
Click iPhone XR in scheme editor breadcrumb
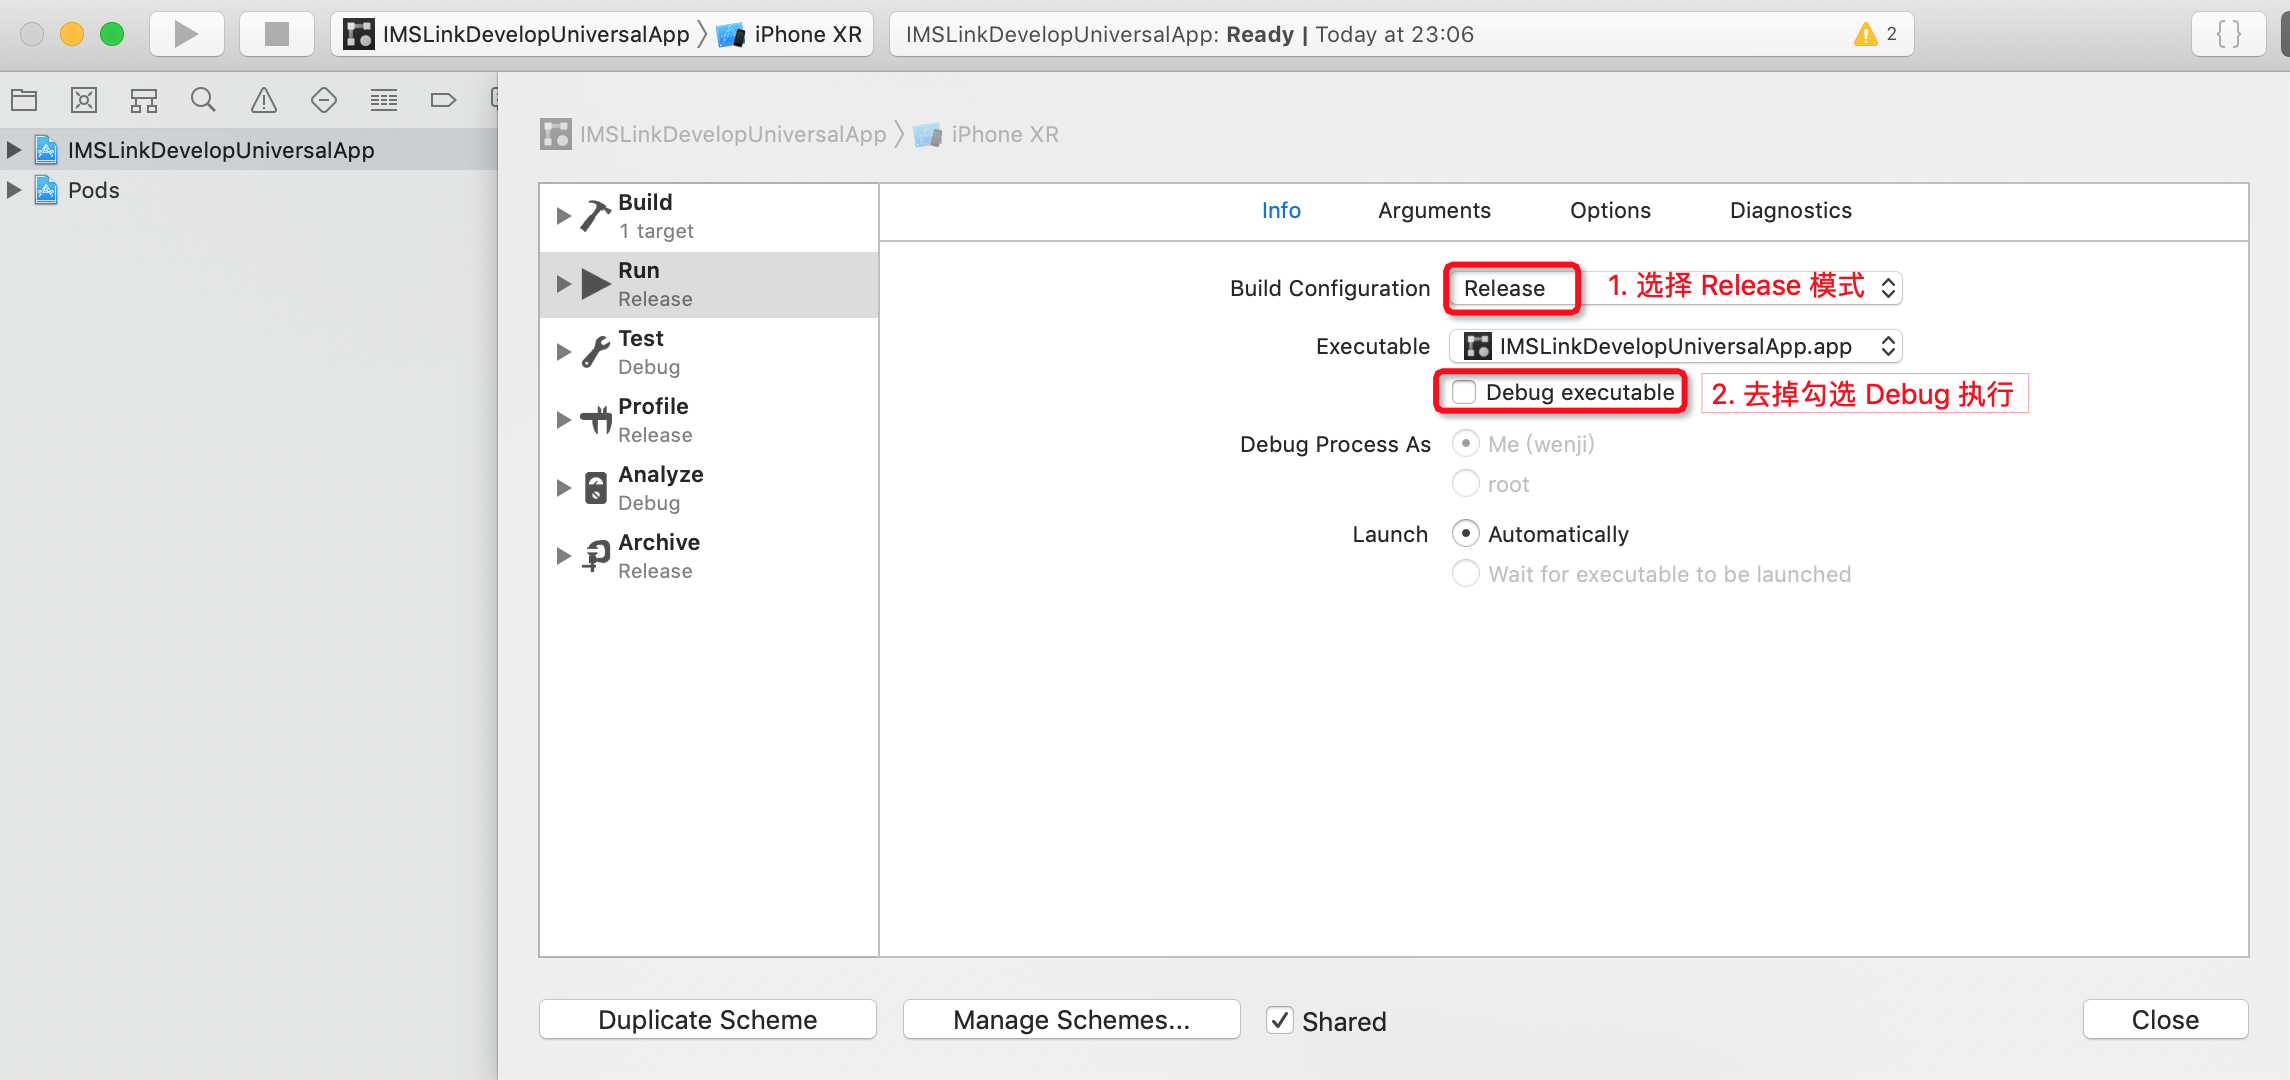pos(1005,134)
